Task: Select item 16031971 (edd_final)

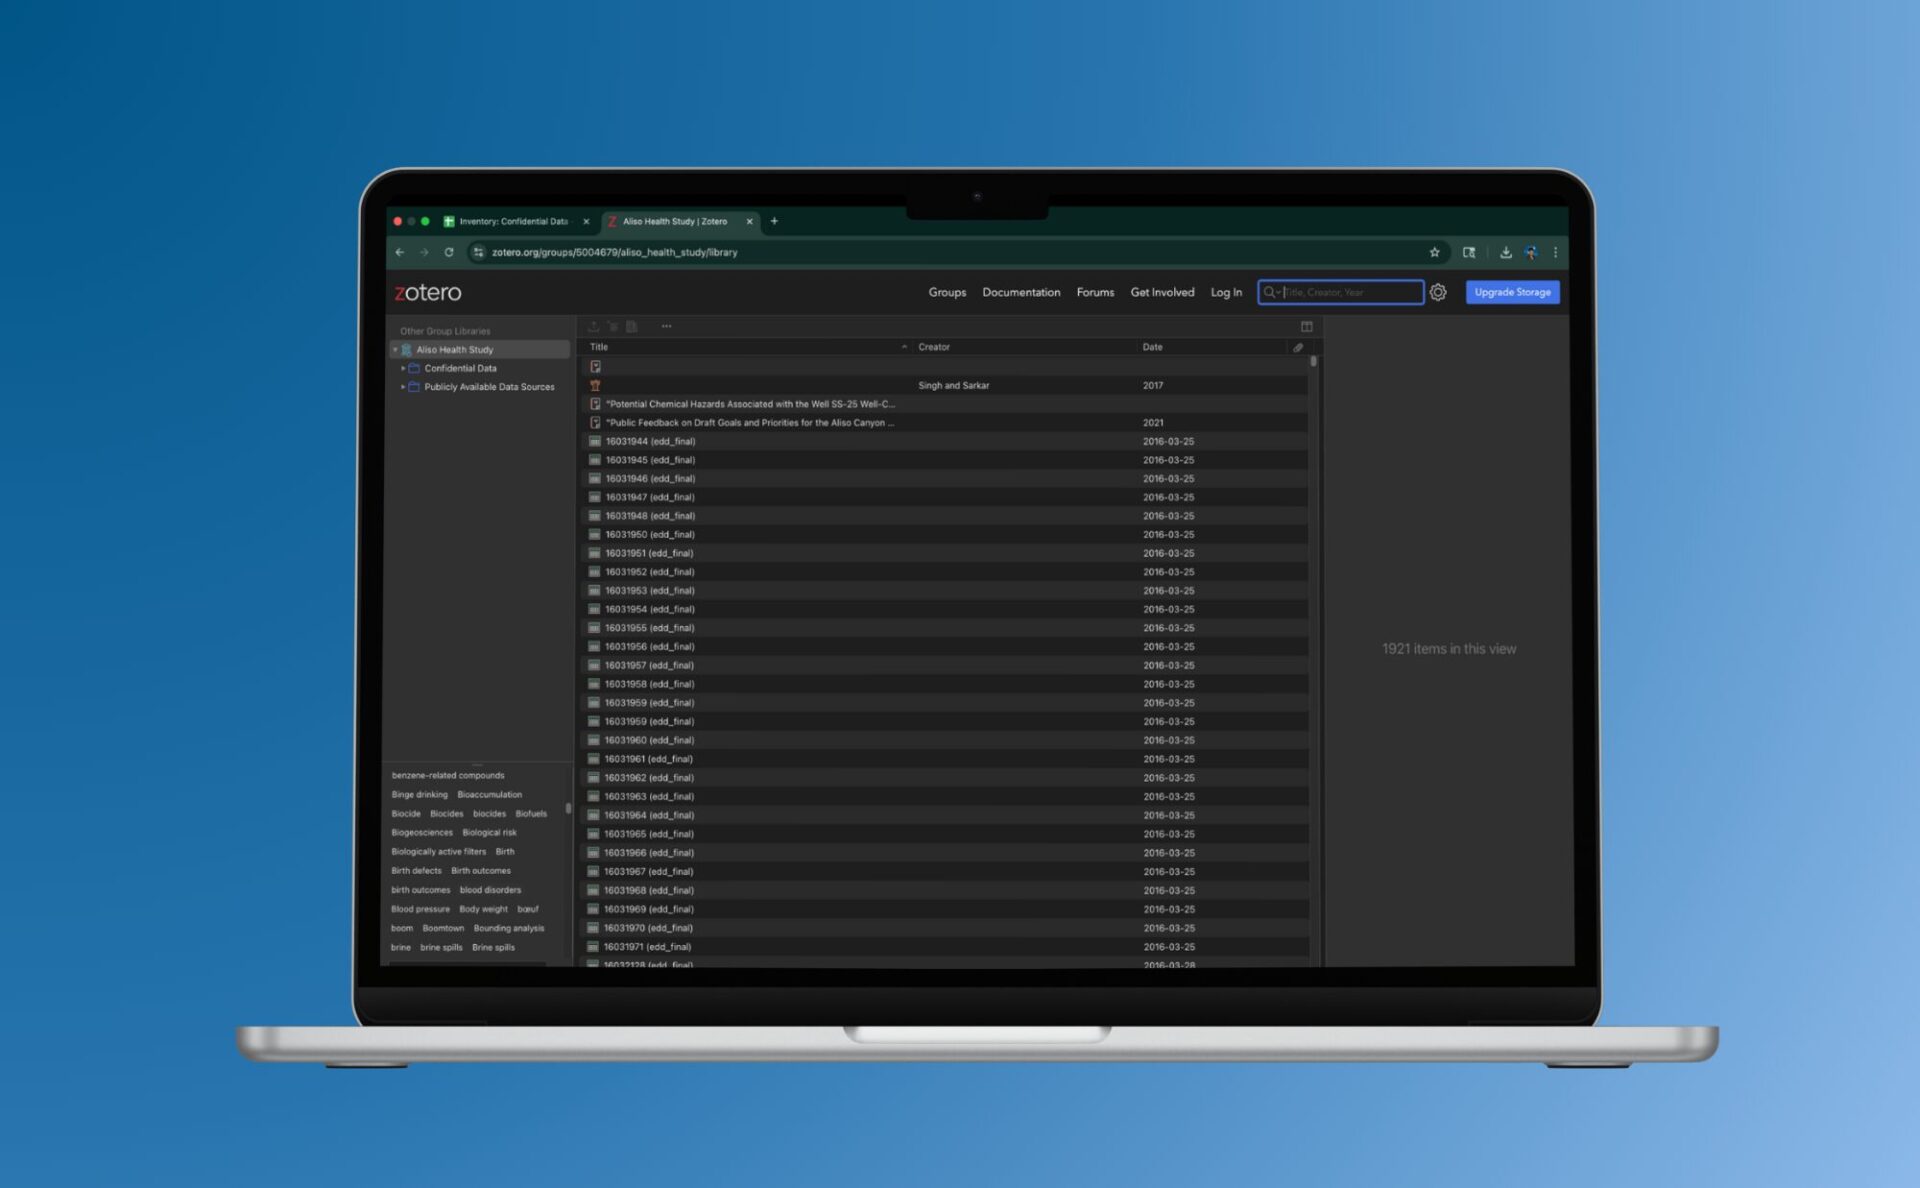Action: (x=944, y=947)
